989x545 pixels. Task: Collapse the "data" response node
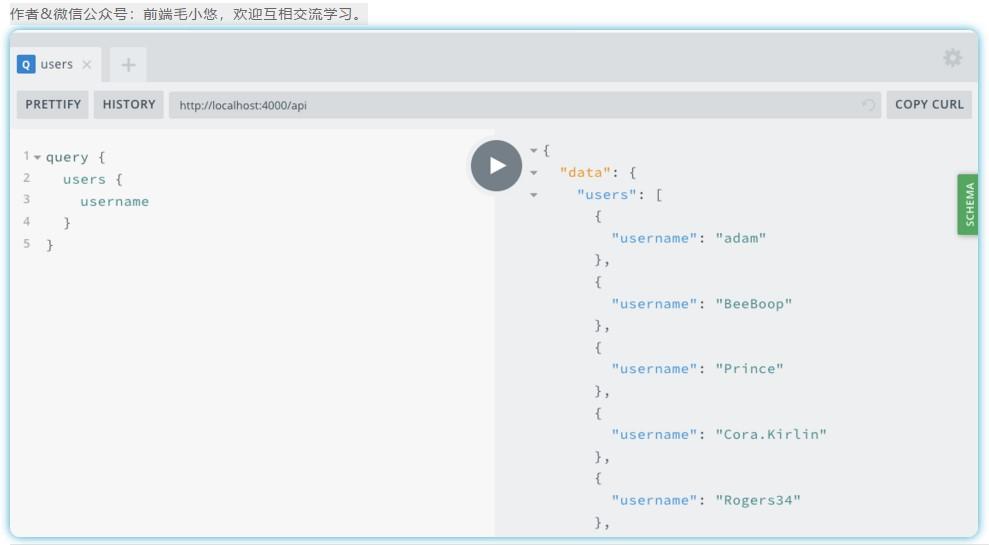pos(534,172)
